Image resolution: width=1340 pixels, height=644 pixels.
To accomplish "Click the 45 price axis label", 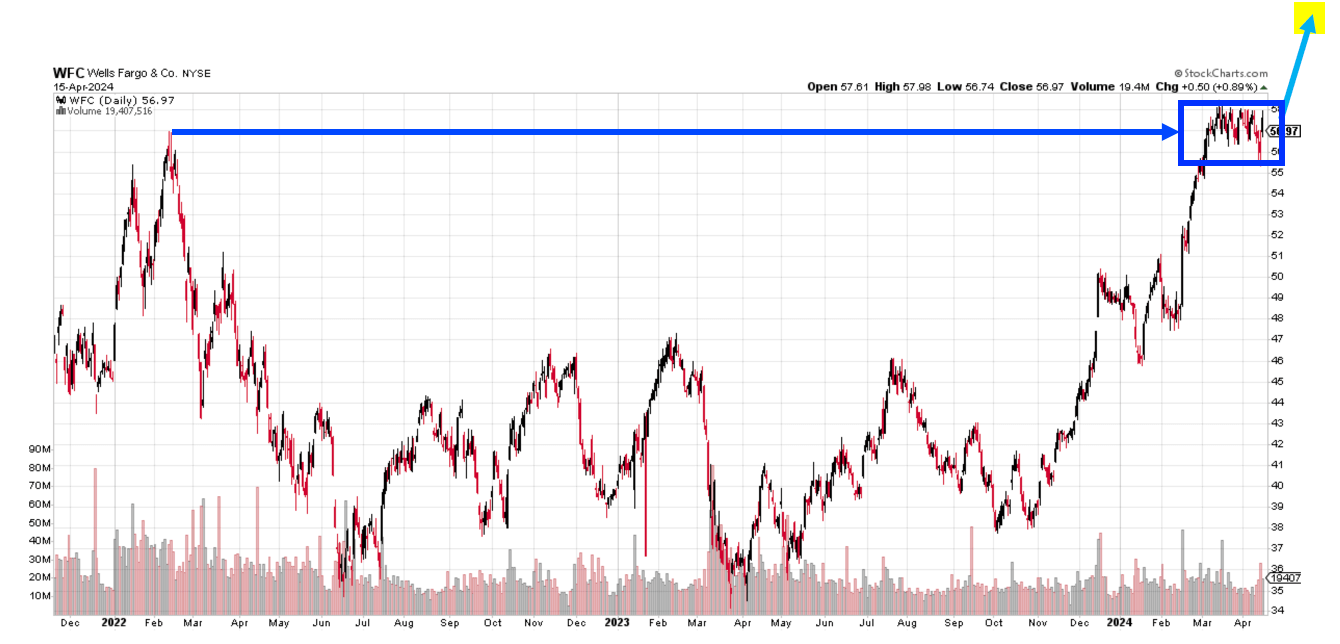I will pyautogui.click(x=1277, y=381).
